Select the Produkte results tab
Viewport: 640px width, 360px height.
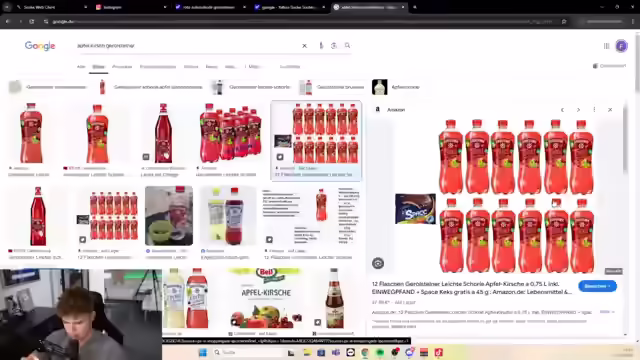[x=122, y=66]
